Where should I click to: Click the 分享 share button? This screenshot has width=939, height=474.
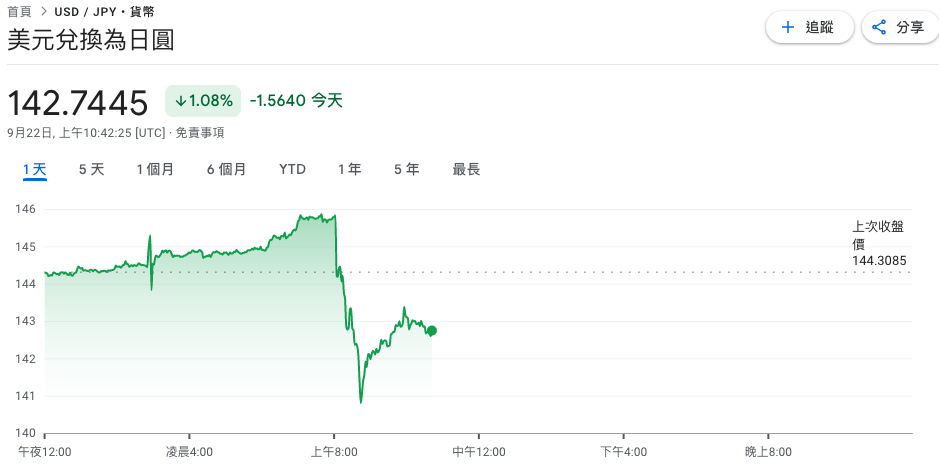[900, 27]
